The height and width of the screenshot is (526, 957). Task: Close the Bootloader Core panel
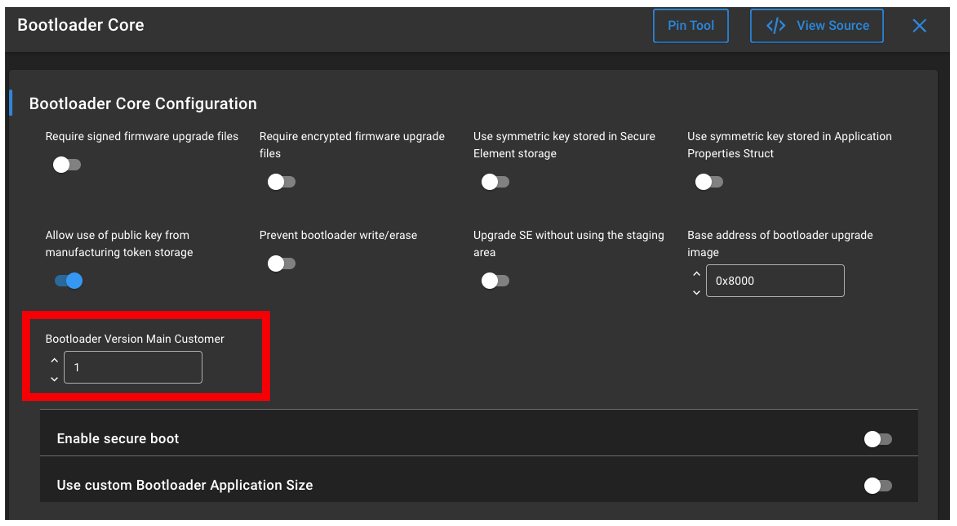tap(919, 26)
